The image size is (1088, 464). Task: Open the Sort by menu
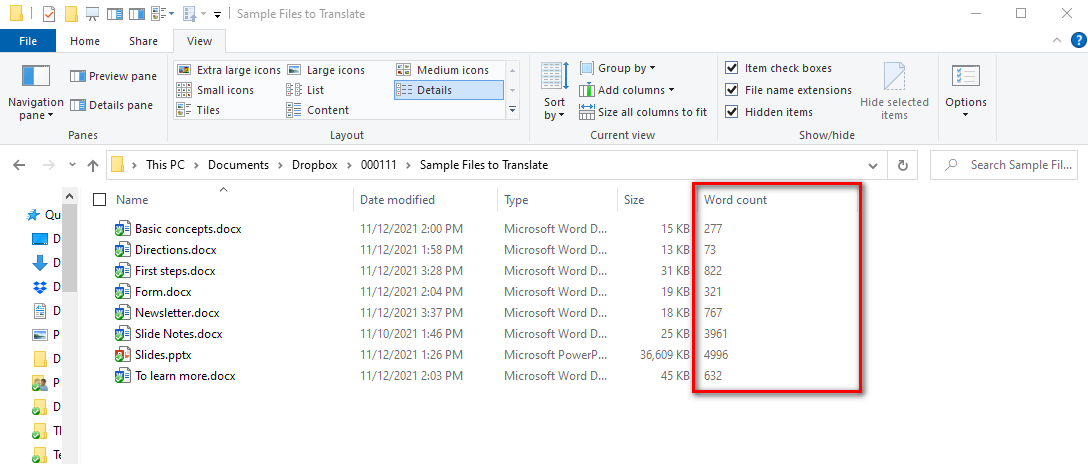coord(554,91)
